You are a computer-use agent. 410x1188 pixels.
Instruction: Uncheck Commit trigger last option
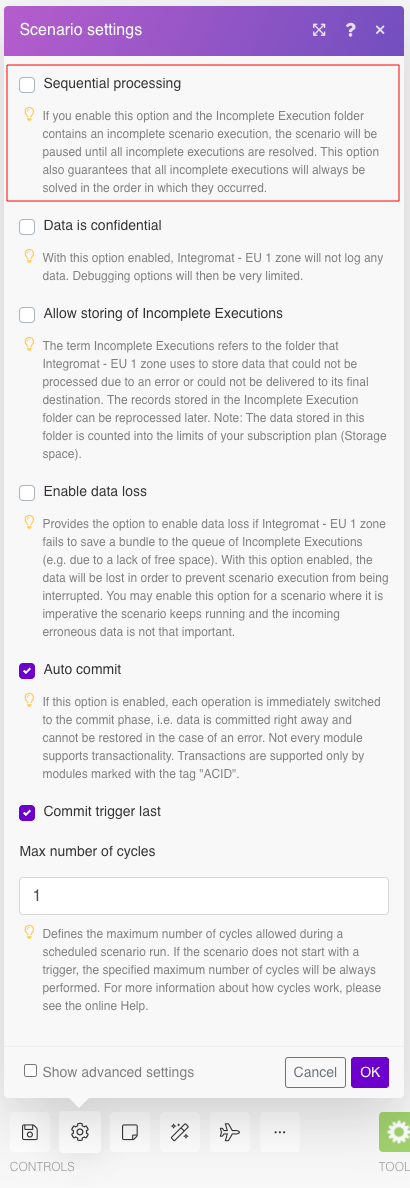pos(27,812)
